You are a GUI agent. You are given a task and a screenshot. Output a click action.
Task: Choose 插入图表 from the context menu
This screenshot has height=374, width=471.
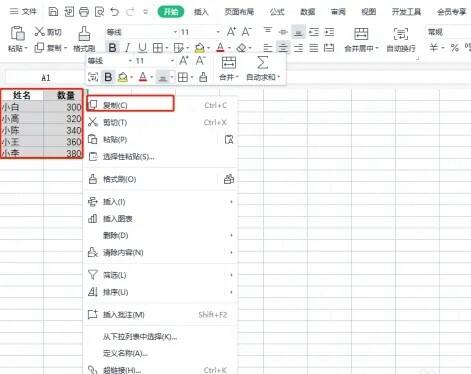pyautogui.click(x=161, y=219)
